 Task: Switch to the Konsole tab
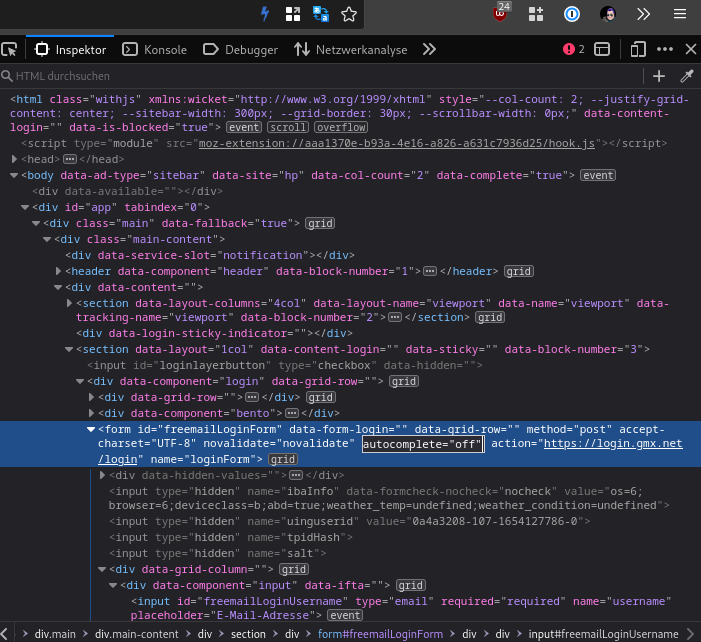click(155, 49)
